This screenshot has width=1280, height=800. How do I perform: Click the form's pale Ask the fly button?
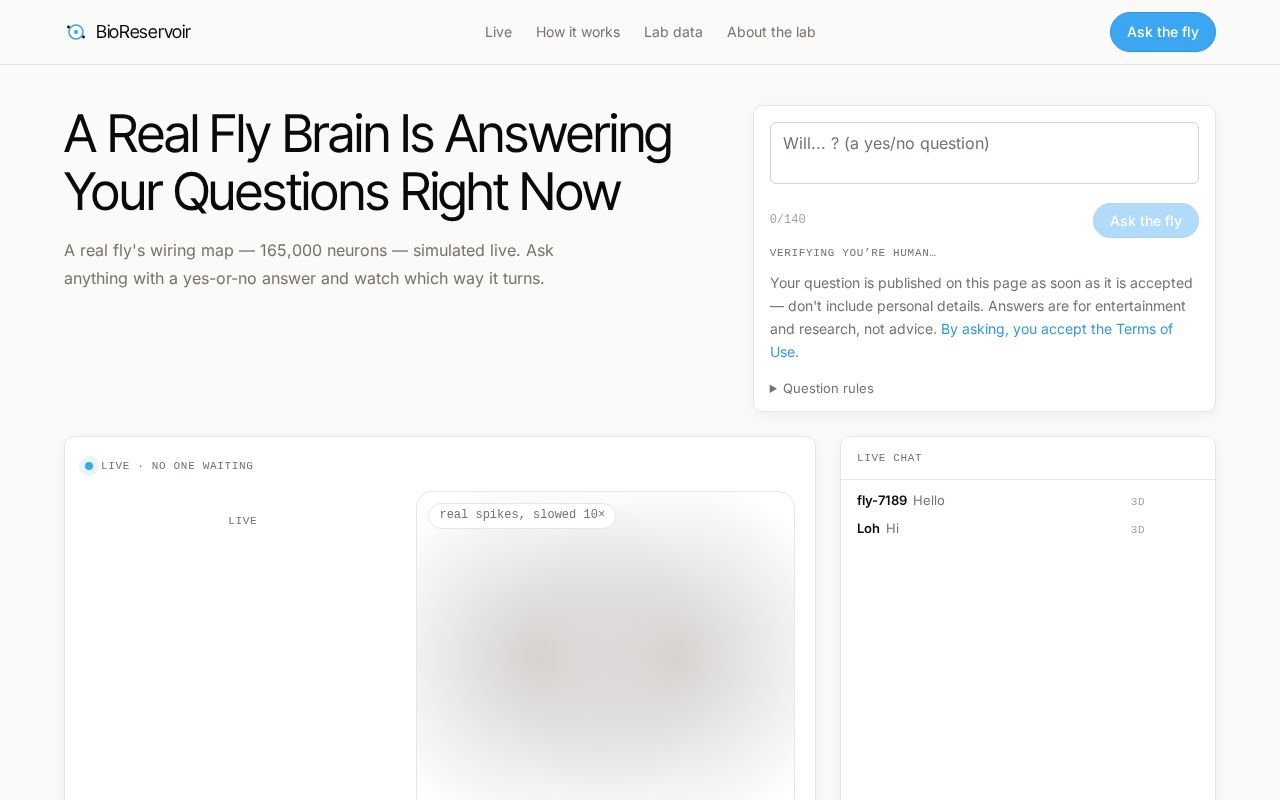click(x=1145, y=221)
